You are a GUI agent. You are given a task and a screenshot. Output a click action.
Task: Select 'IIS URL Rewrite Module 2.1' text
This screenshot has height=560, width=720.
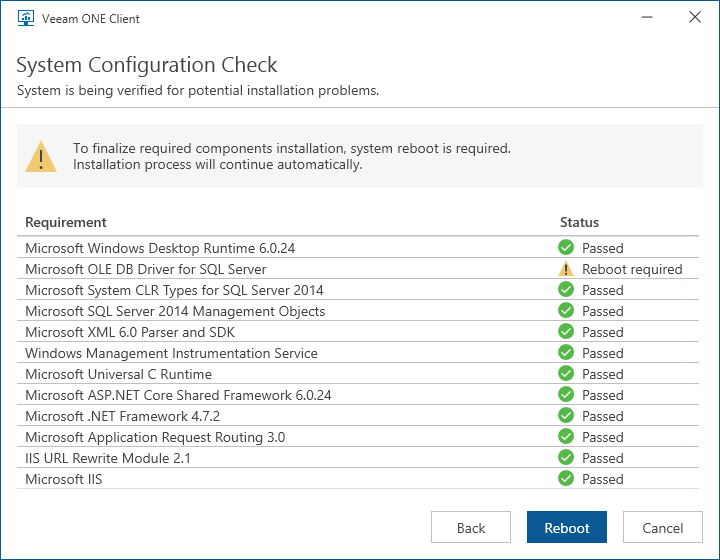[108, 458]
